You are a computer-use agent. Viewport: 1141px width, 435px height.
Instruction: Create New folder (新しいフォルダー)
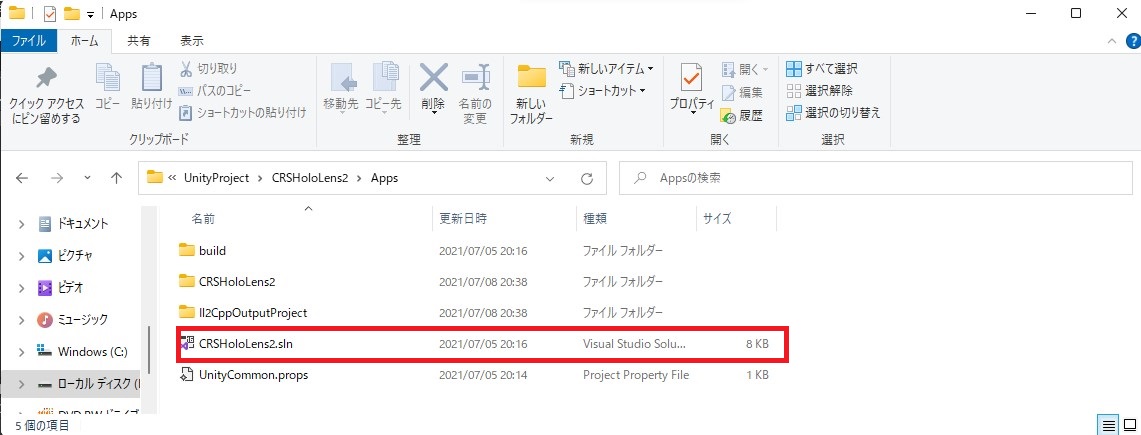tap(532, 95)
